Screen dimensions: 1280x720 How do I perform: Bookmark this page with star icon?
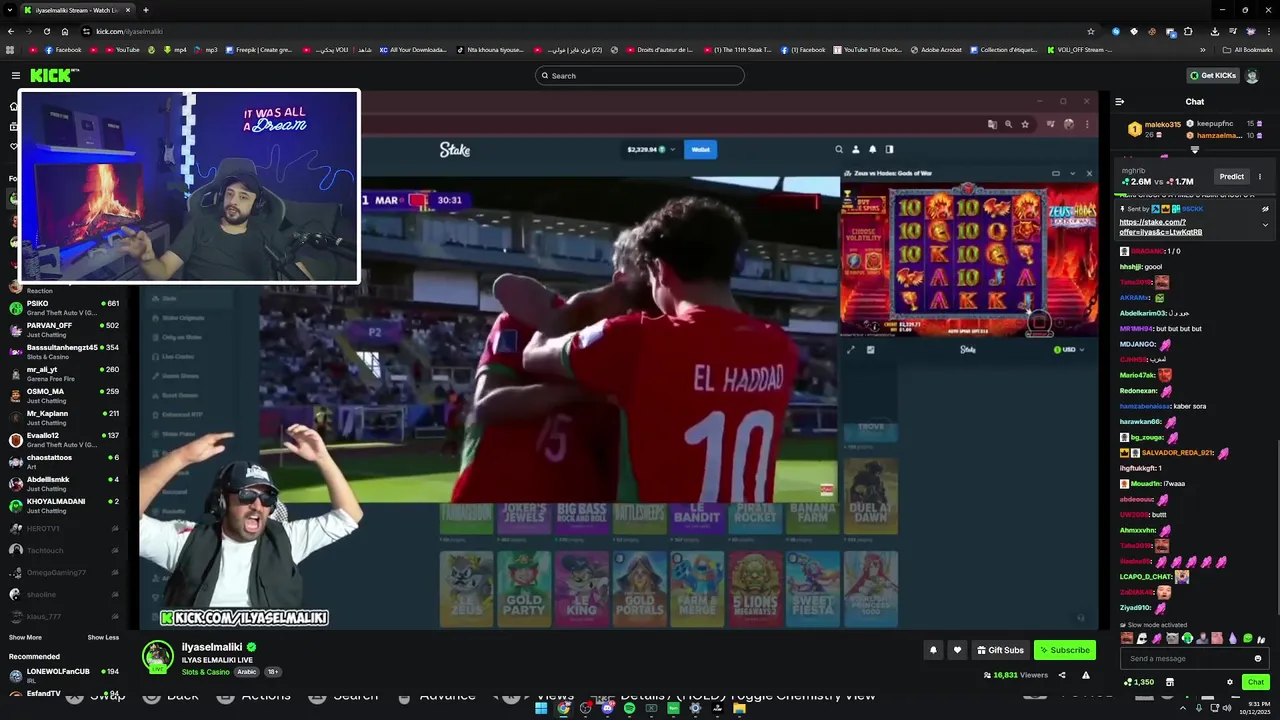coord(1090,31)
